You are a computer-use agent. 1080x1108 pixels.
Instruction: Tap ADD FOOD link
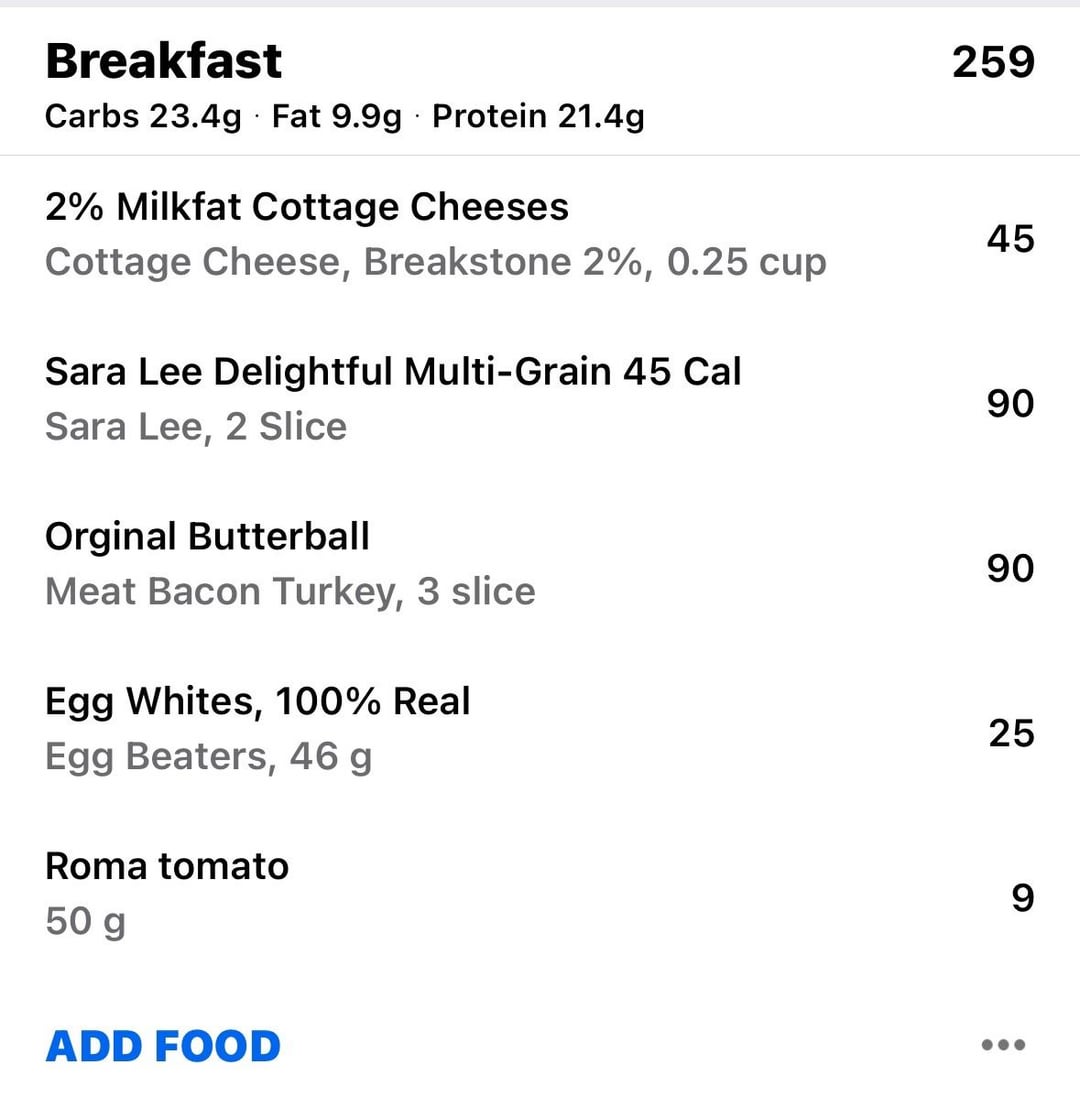[x=163, y=1047]
